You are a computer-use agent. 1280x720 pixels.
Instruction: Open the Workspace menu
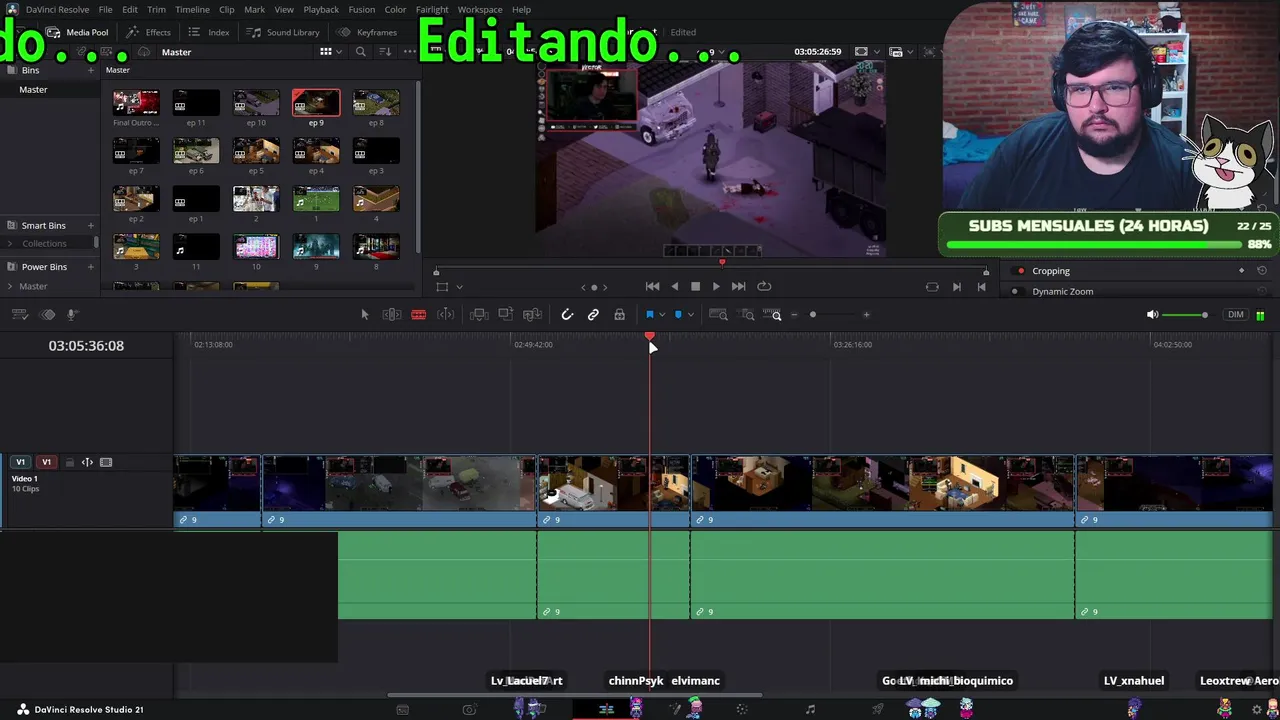tap(480, 10)
